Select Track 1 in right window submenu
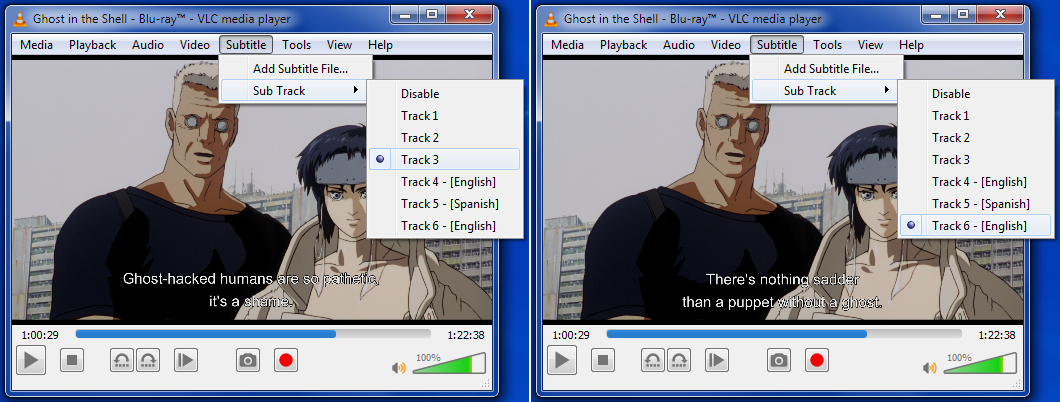 (975, 116)
